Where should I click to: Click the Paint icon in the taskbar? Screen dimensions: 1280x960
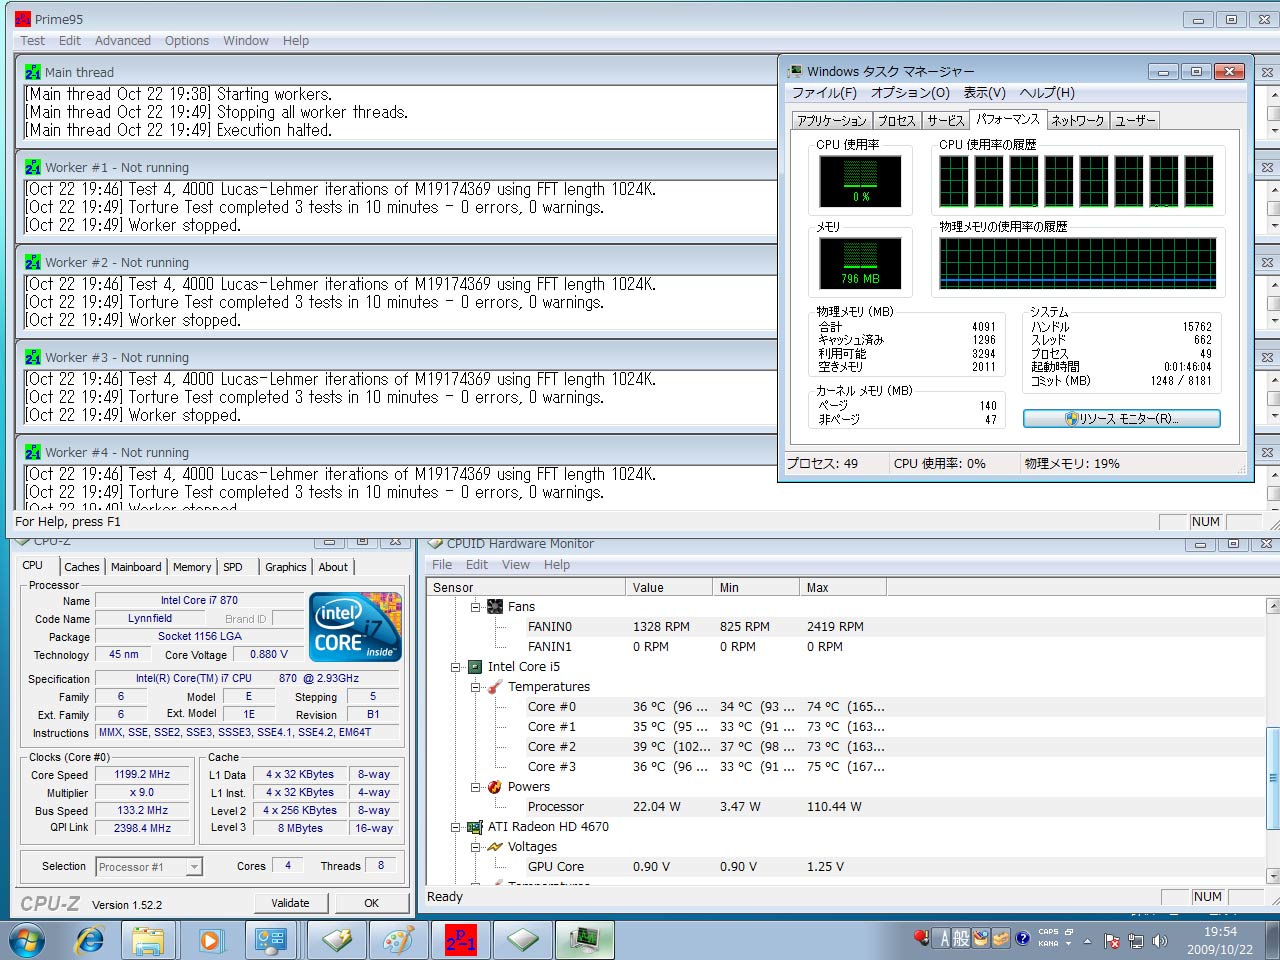click(398, 940)
